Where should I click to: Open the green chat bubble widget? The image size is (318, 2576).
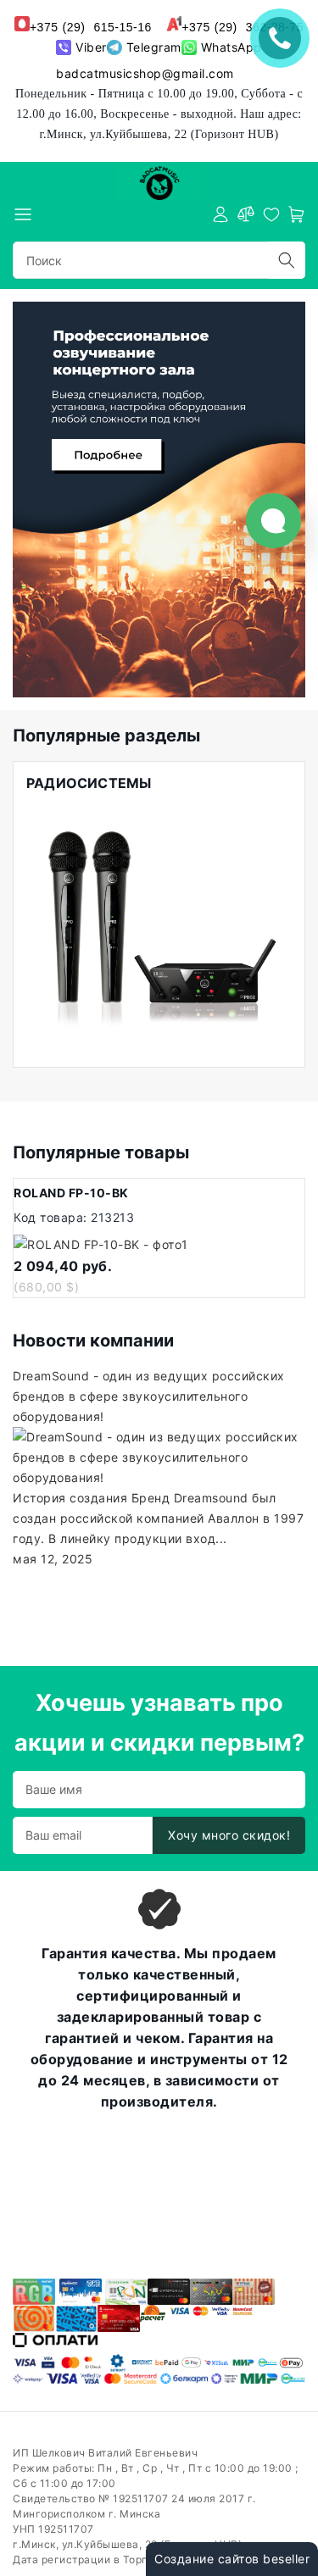point(273,520)
